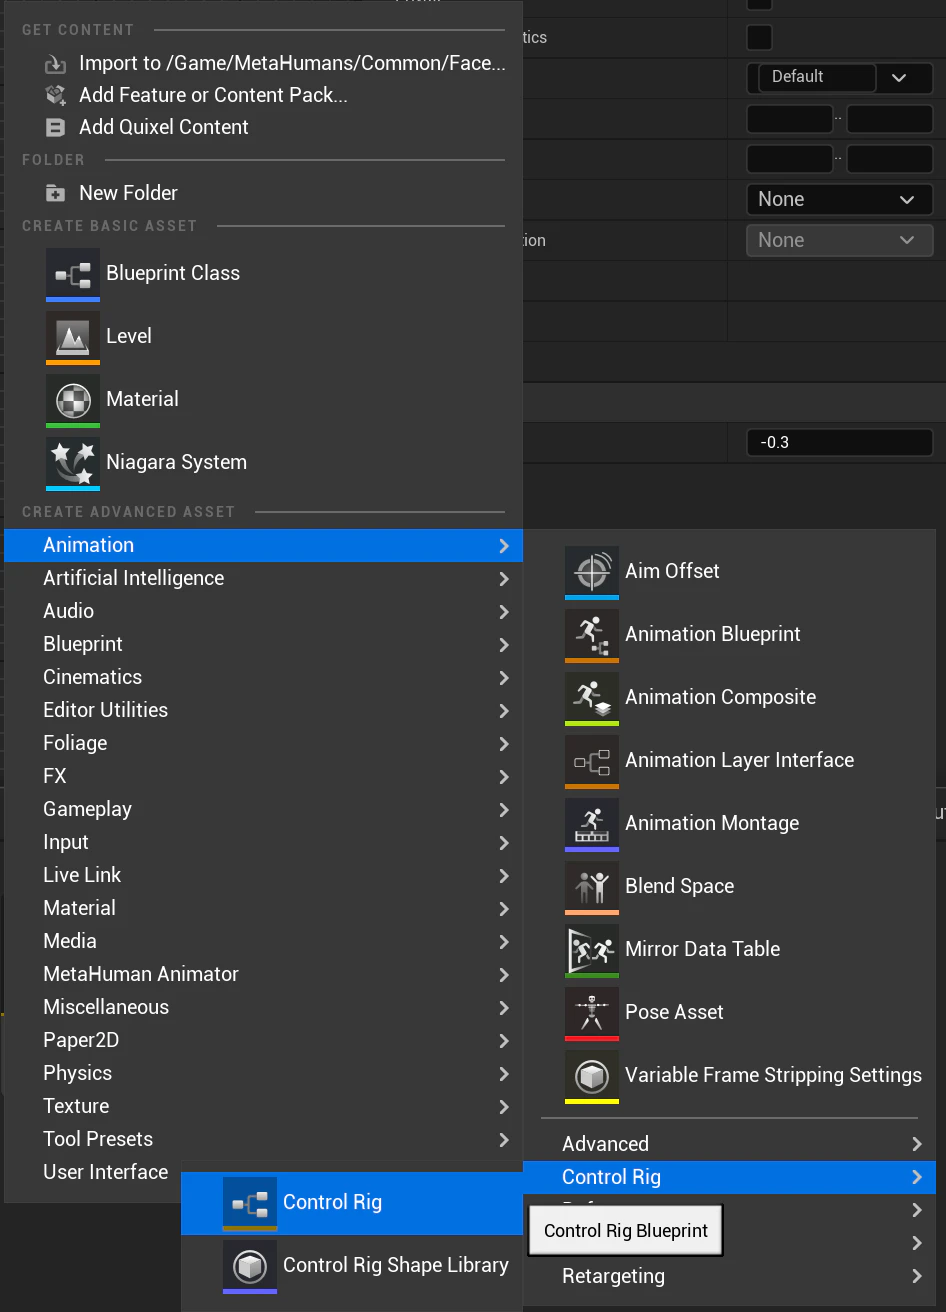
Task: Click the Add Quixel Content icon
Action: tap(55, 128)
